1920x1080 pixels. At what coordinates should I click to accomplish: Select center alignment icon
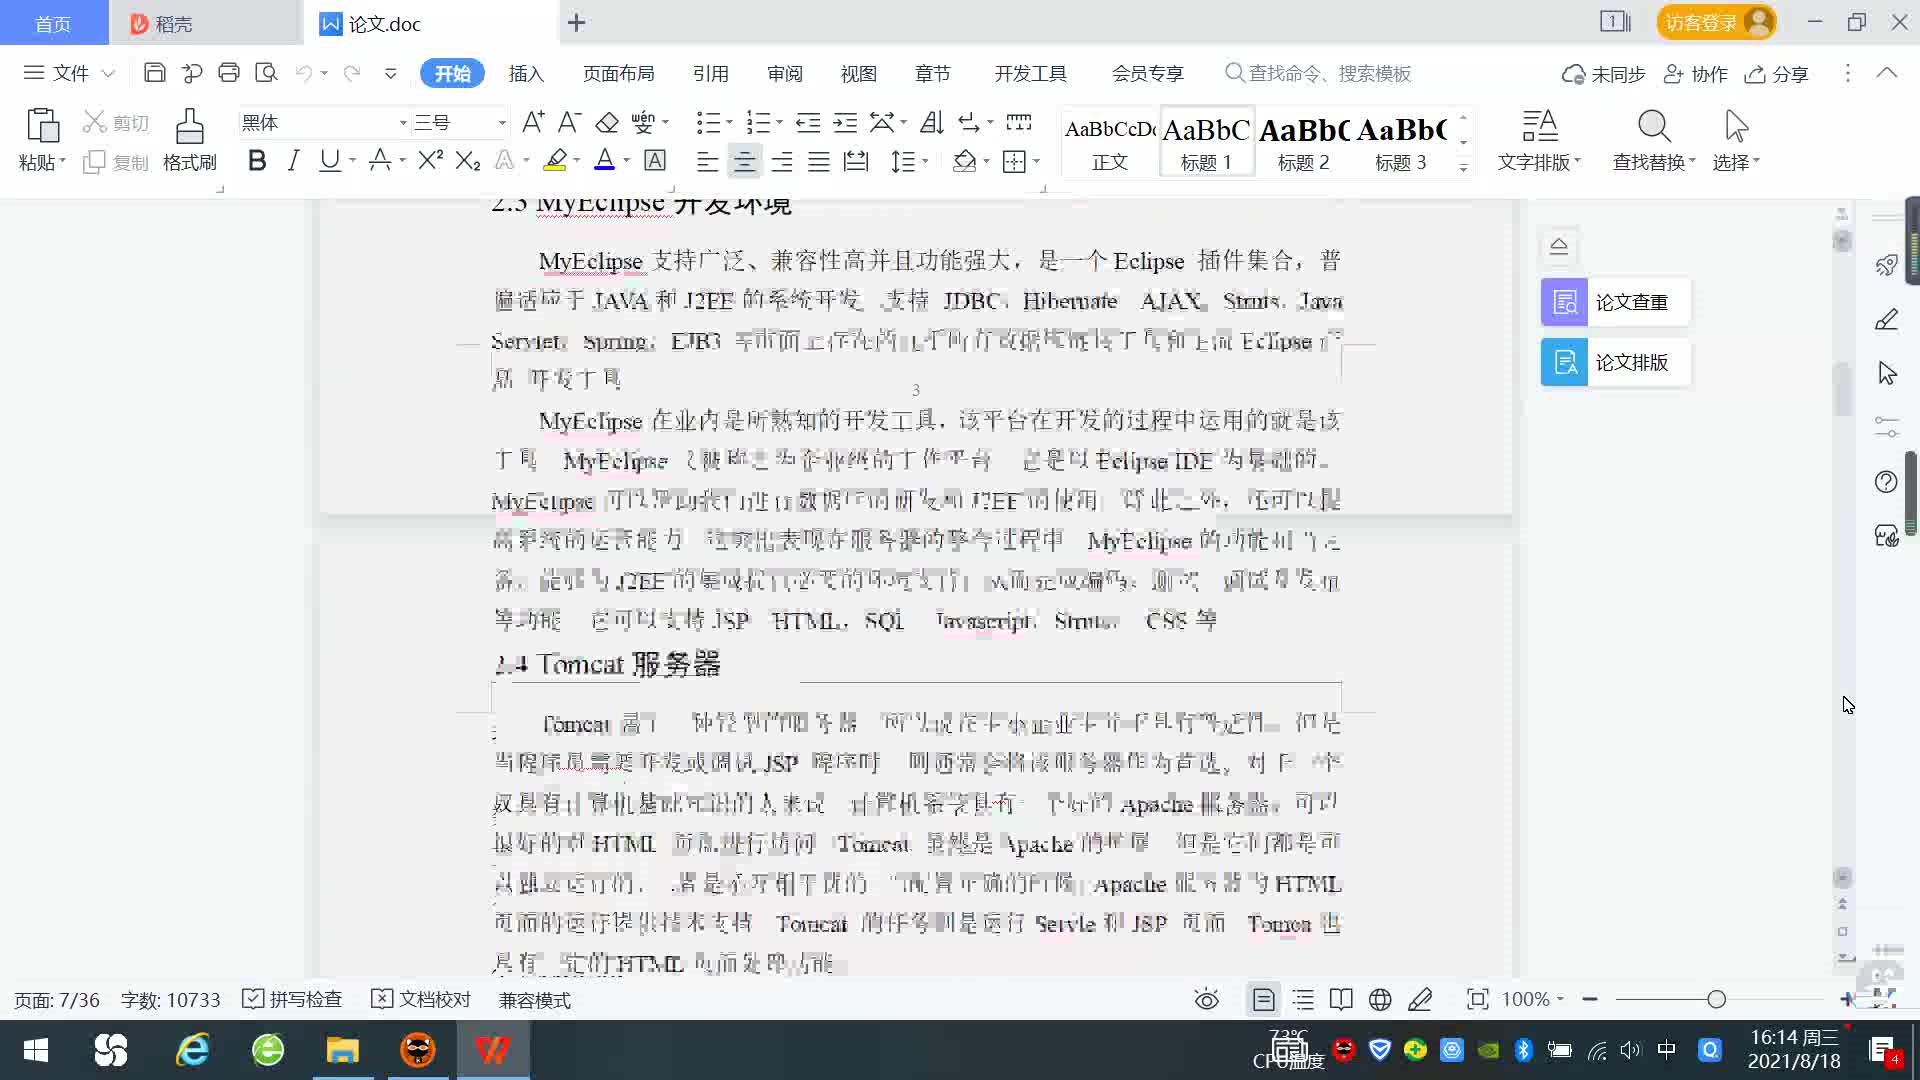(x=744, y=161)
